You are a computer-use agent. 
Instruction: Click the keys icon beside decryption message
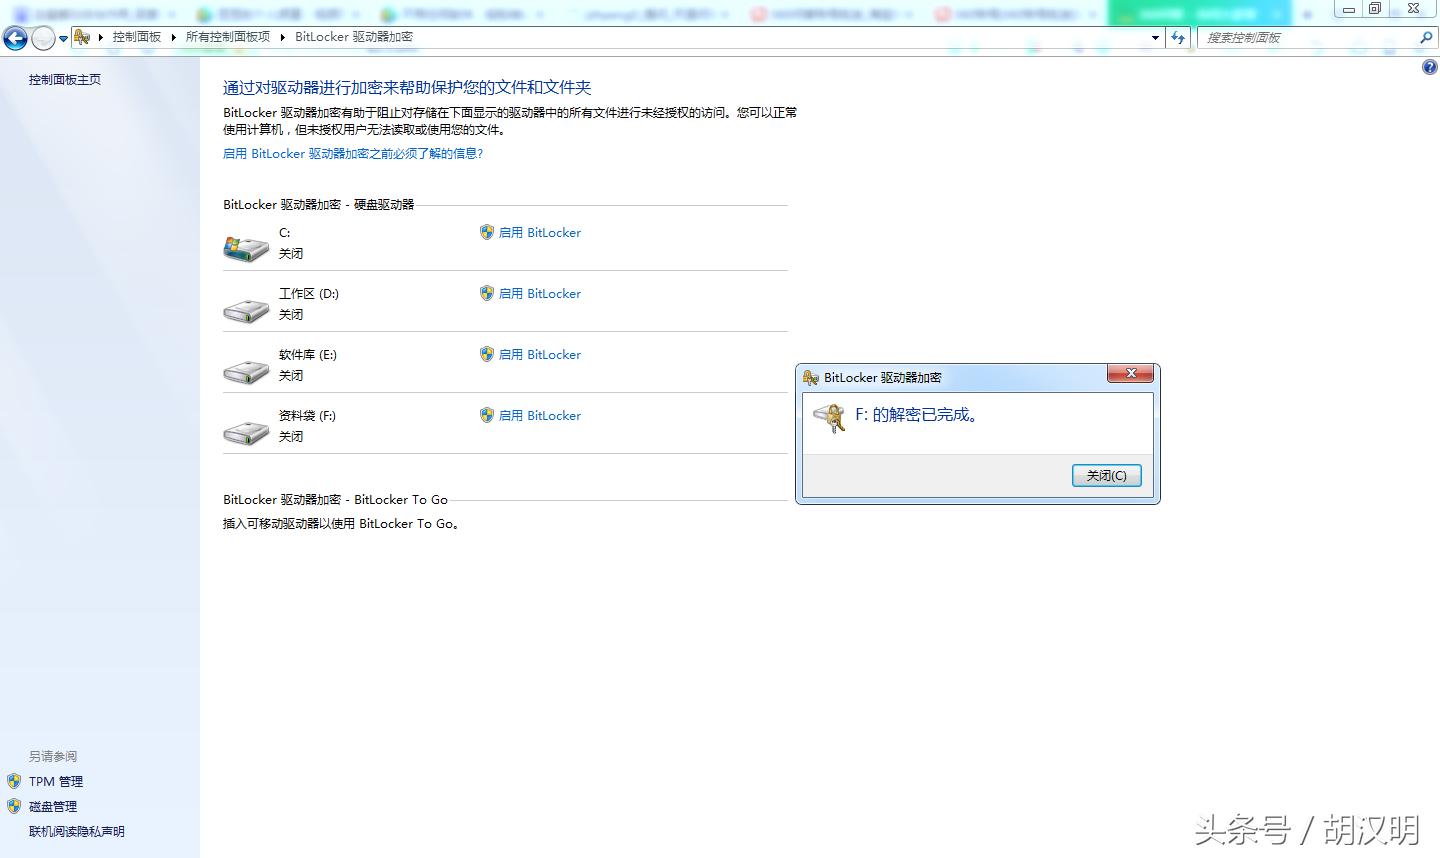[829, 418]
